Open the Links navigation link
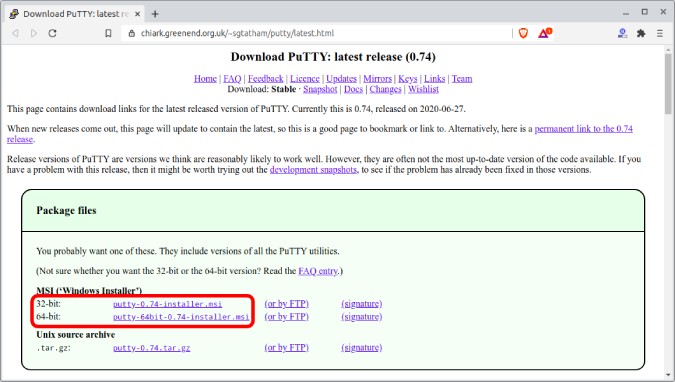Image resolution: width=675 pixels, height=382 pixels. pyautogui.click(x=434, y=79)
